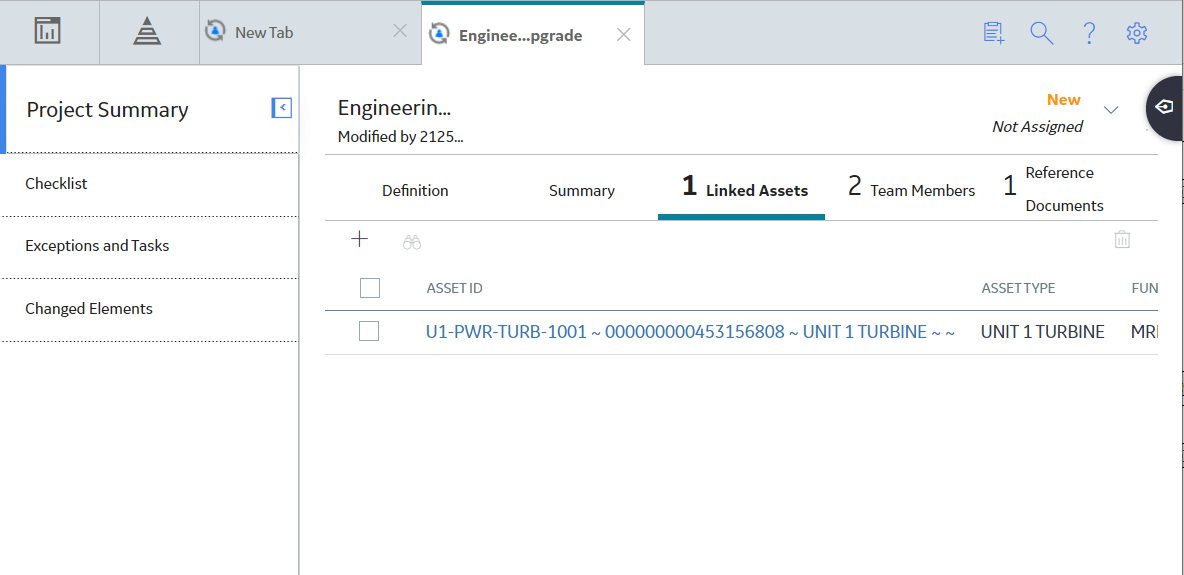This screenshot has height=575, width=1184.
Task: Open Project Summary section
Action: (x=107, y=110)
